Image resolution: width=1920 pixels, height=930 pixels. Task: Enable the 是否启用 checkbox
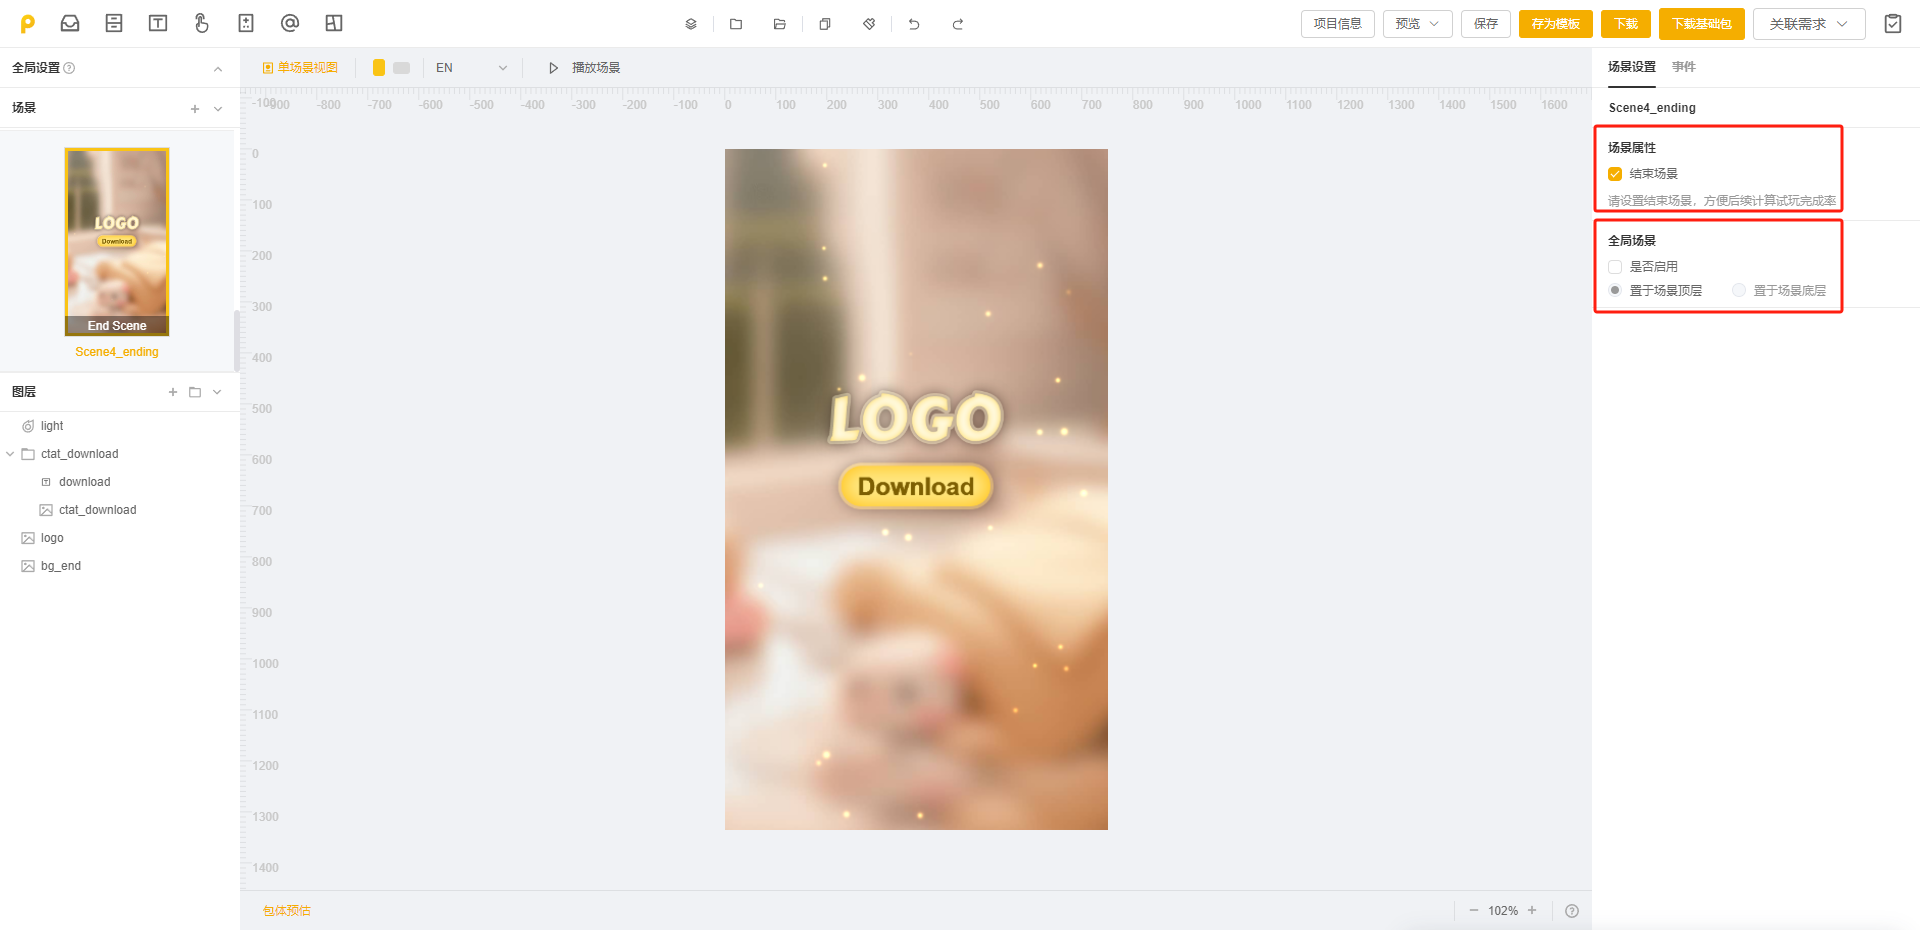pyautogui.click(x=1615, y=267)
